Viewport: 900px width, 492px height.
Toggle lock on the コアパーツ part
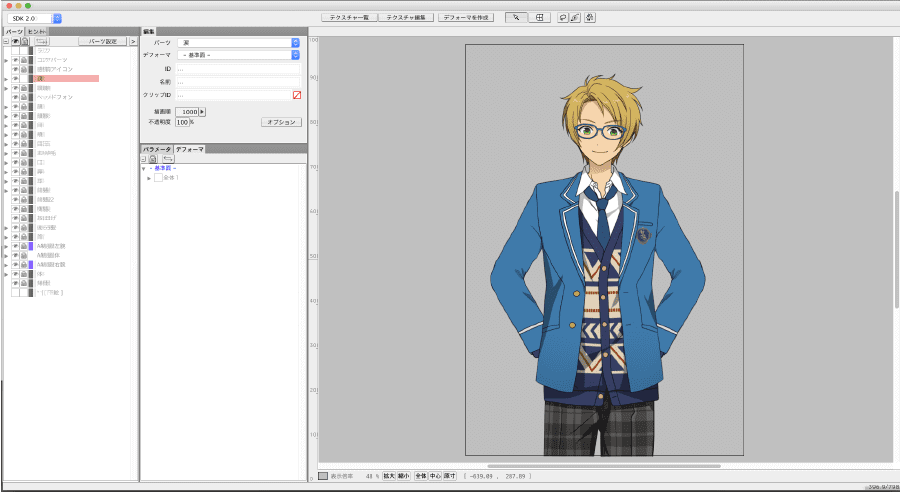pos(24,60)
